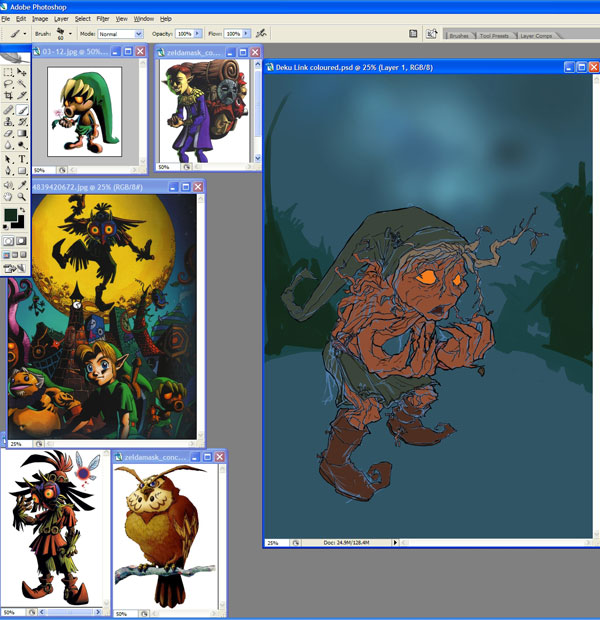600x620 pixels.
Task: Open the Edit menu
Action: tap(21, 19)
